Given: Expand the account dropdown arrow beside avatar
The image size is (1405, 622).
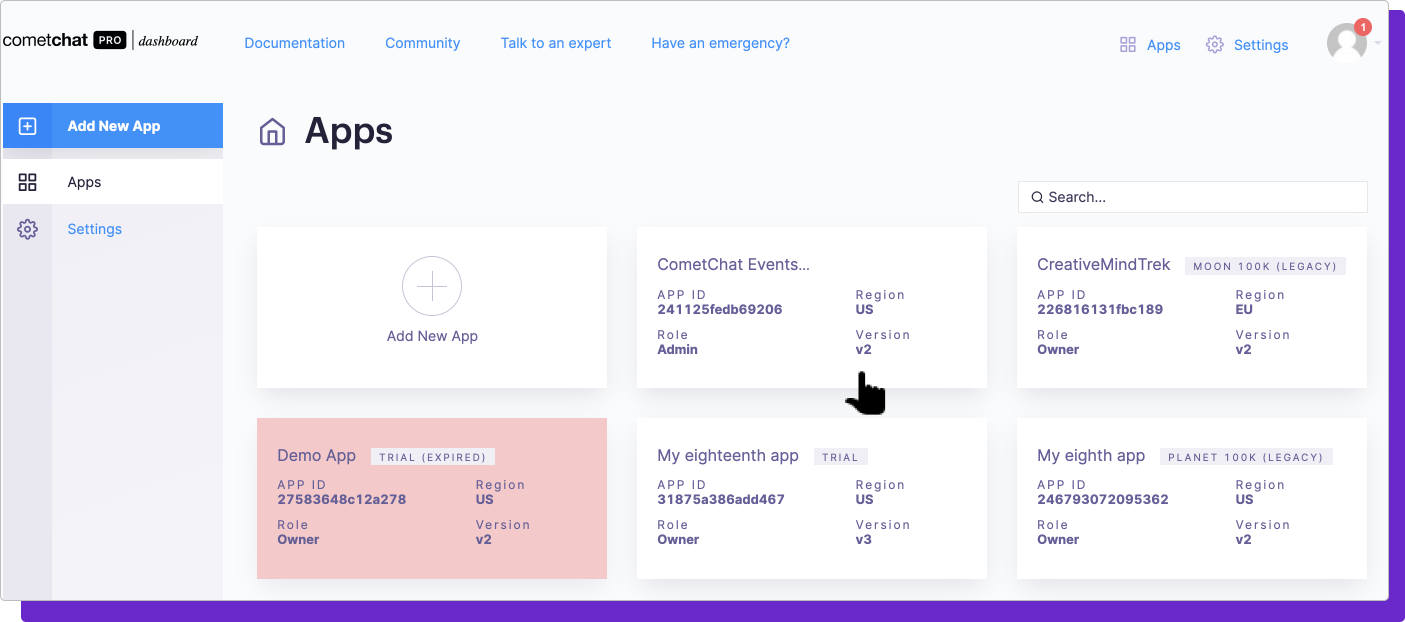Looking at the screenshot, I should 1378,43.
